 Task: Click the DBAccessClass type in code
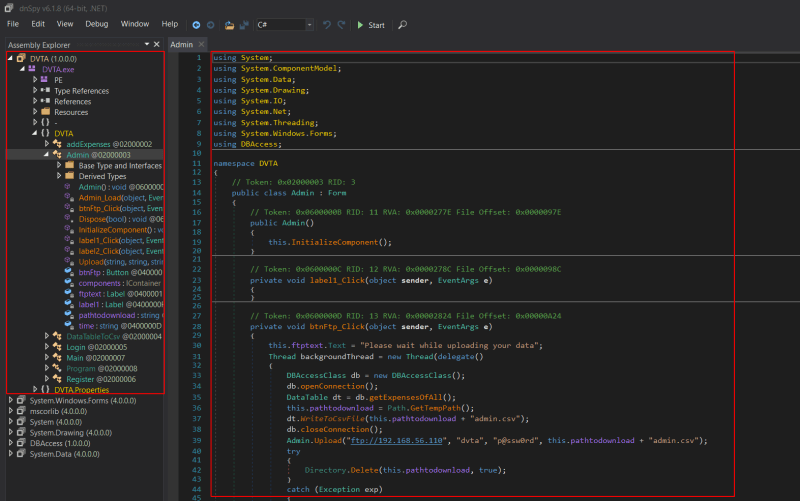(x=316, y=375)
